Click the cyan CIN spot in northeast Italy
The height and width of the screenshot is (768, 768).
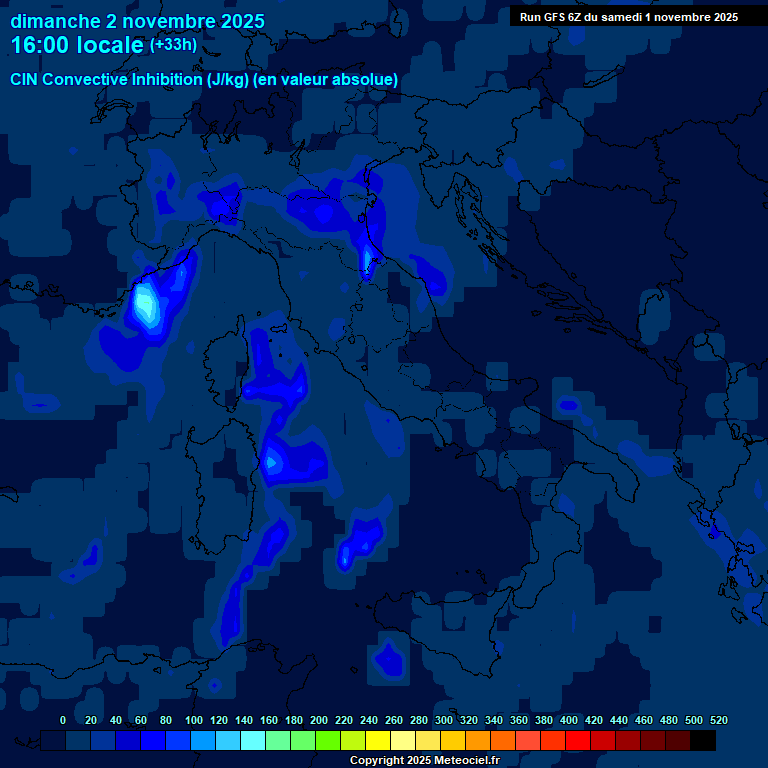367,260
